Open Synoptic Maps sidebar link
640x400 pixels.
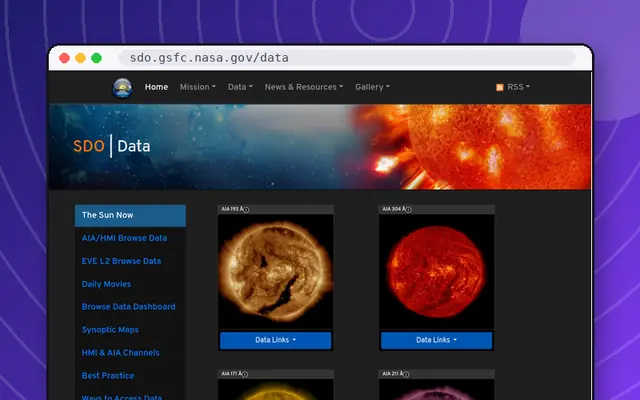[110, 330]
